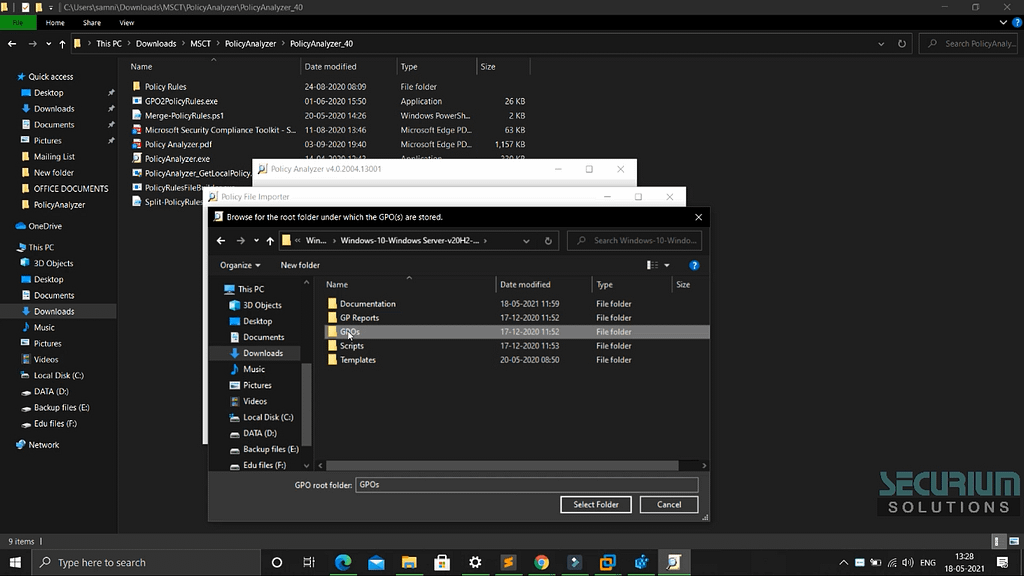
Task: Select Downloads in dialog navigation tree
Action: point(263,353)
